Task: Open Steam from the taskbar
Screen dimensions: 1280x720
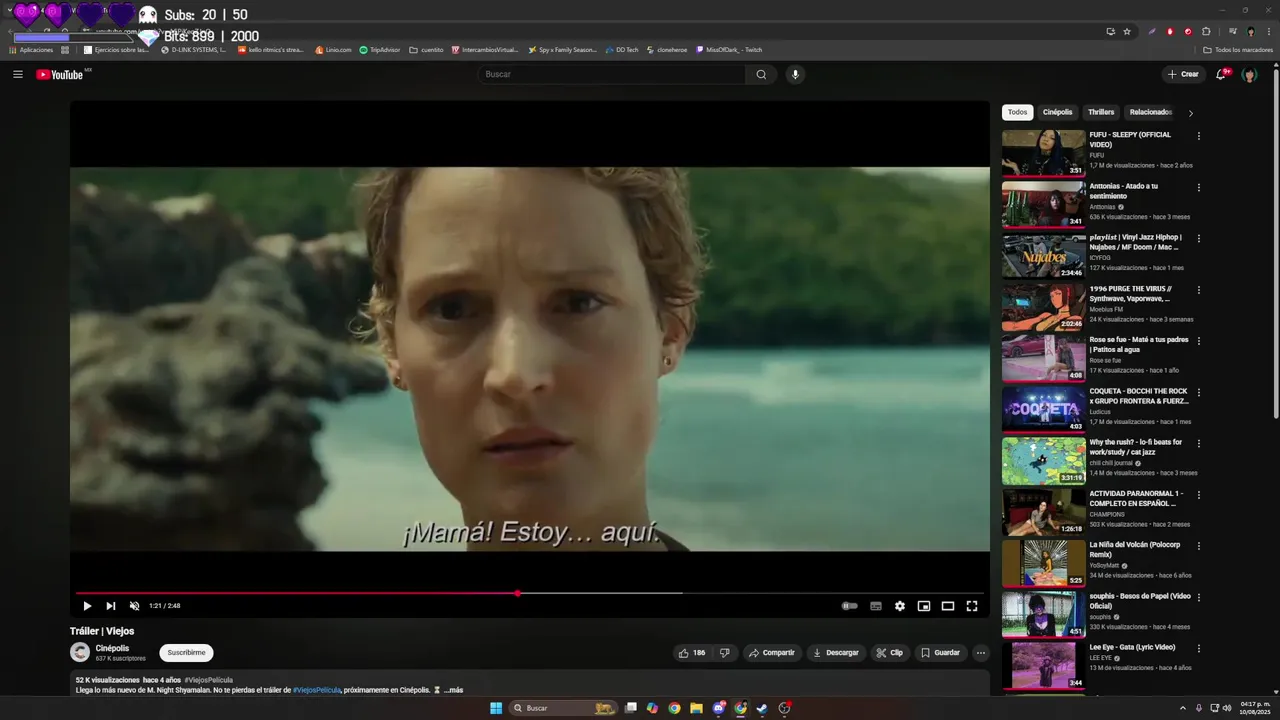Action: pos(762,708)
